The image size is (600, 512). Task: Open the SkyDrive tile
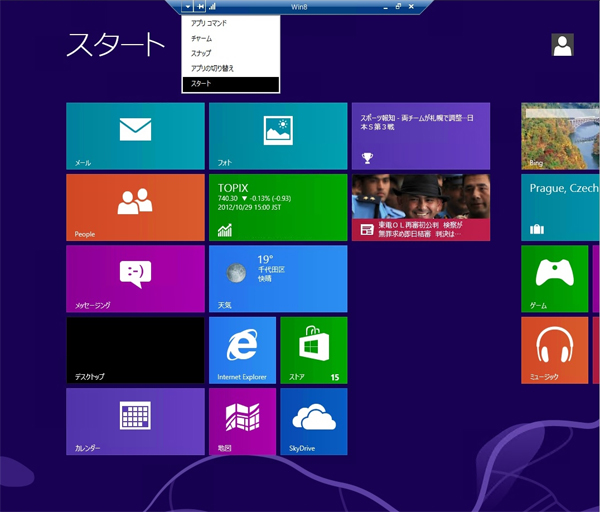(x=314, y=421)
